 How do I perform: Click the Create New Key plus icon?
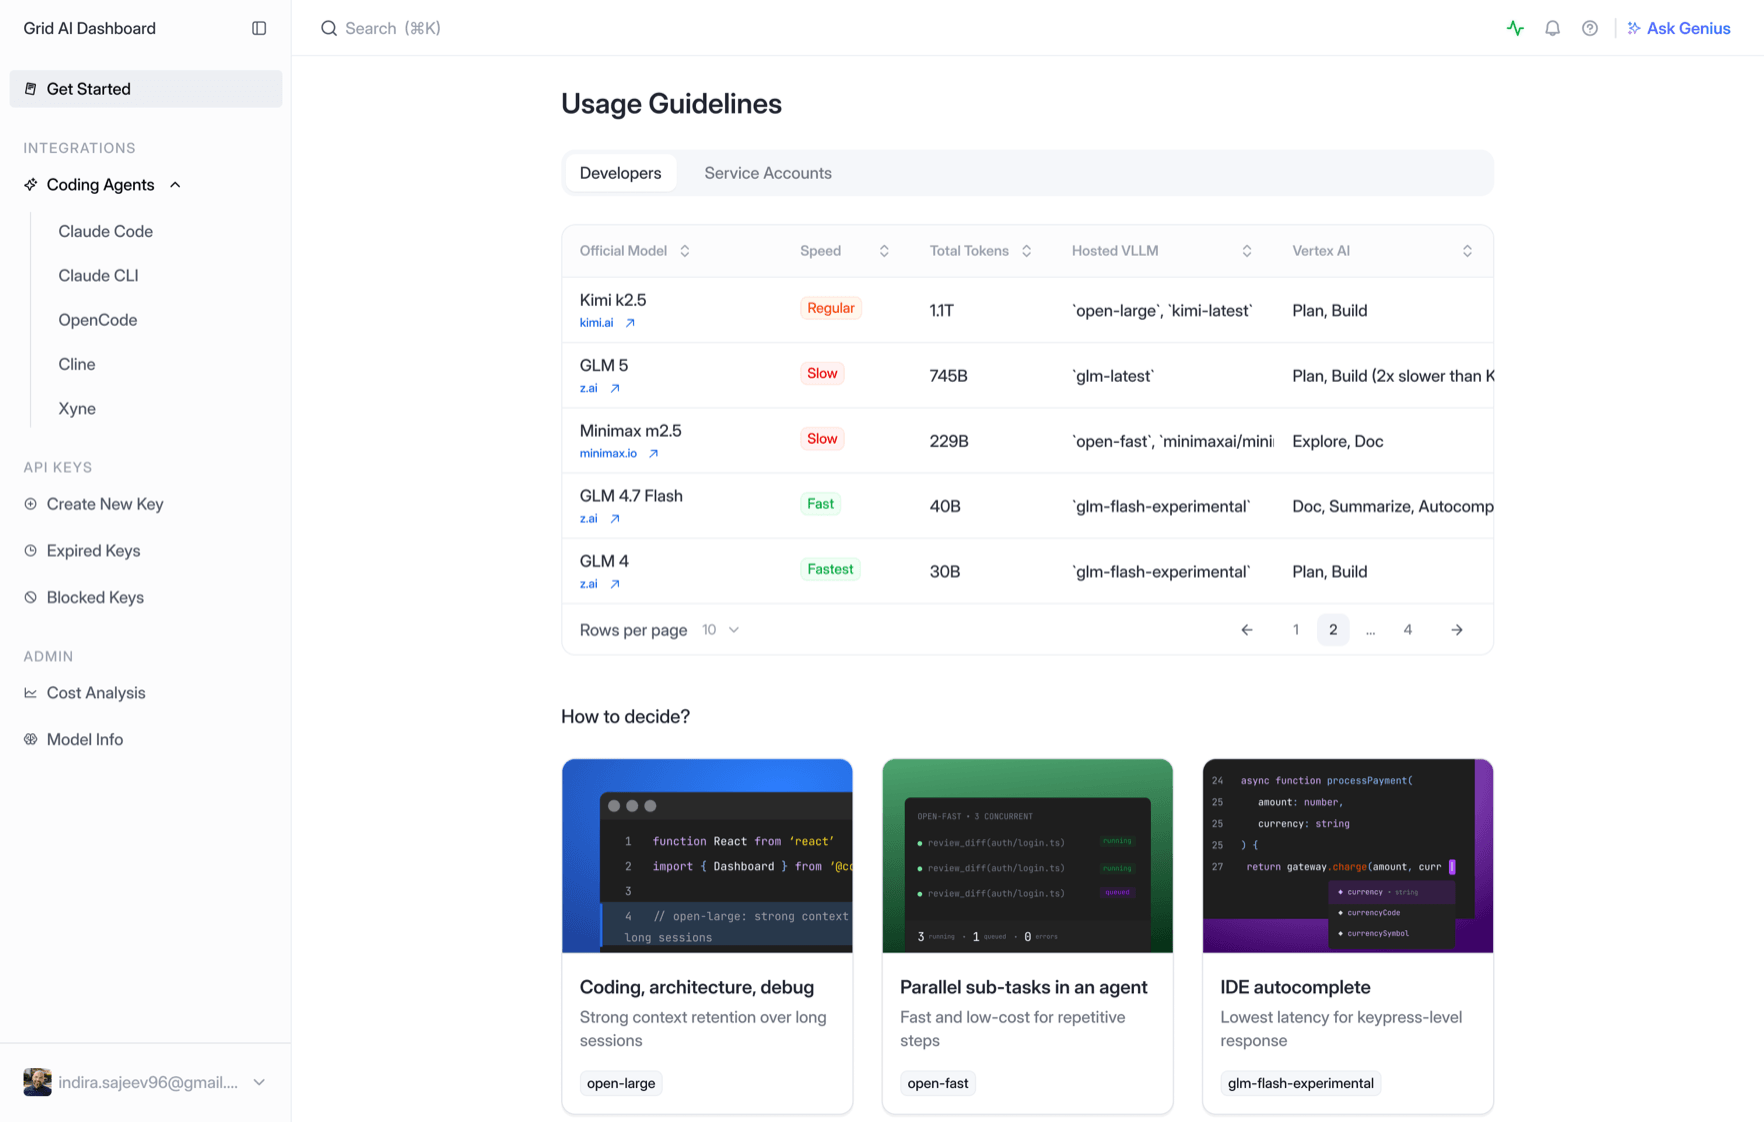31,504
